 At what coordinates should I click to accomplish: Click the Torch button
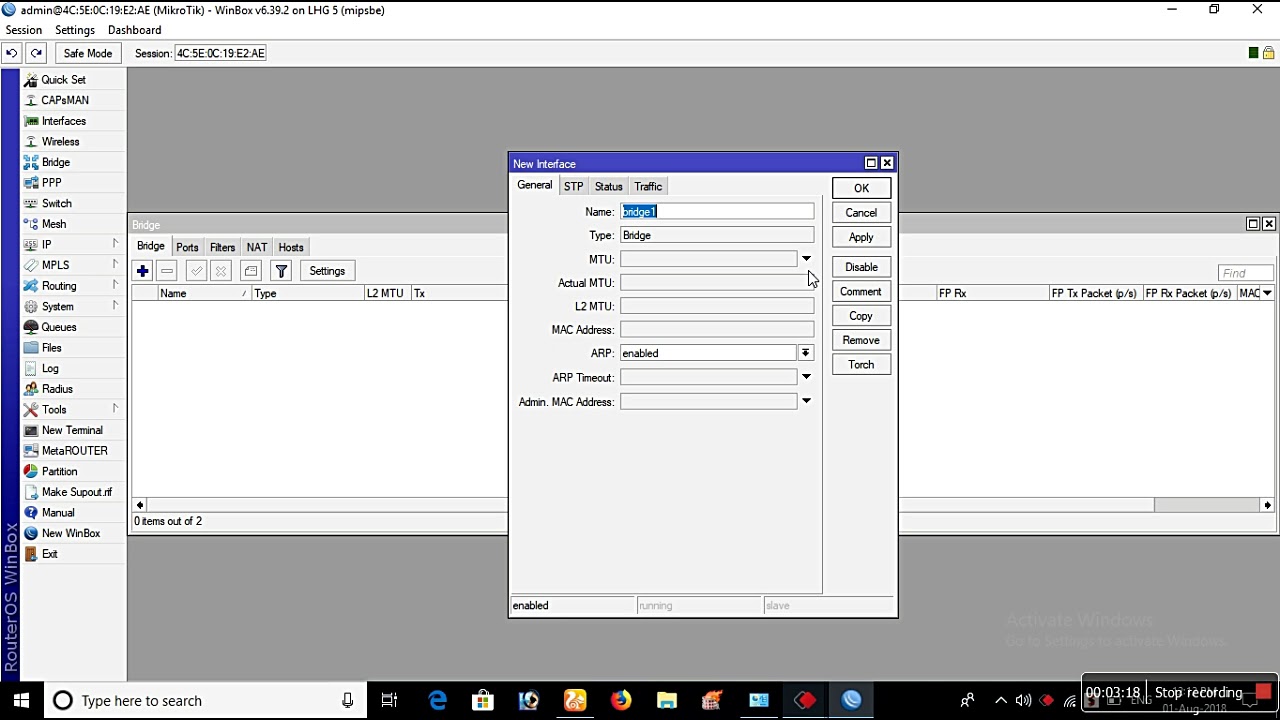tap(861, 365)
